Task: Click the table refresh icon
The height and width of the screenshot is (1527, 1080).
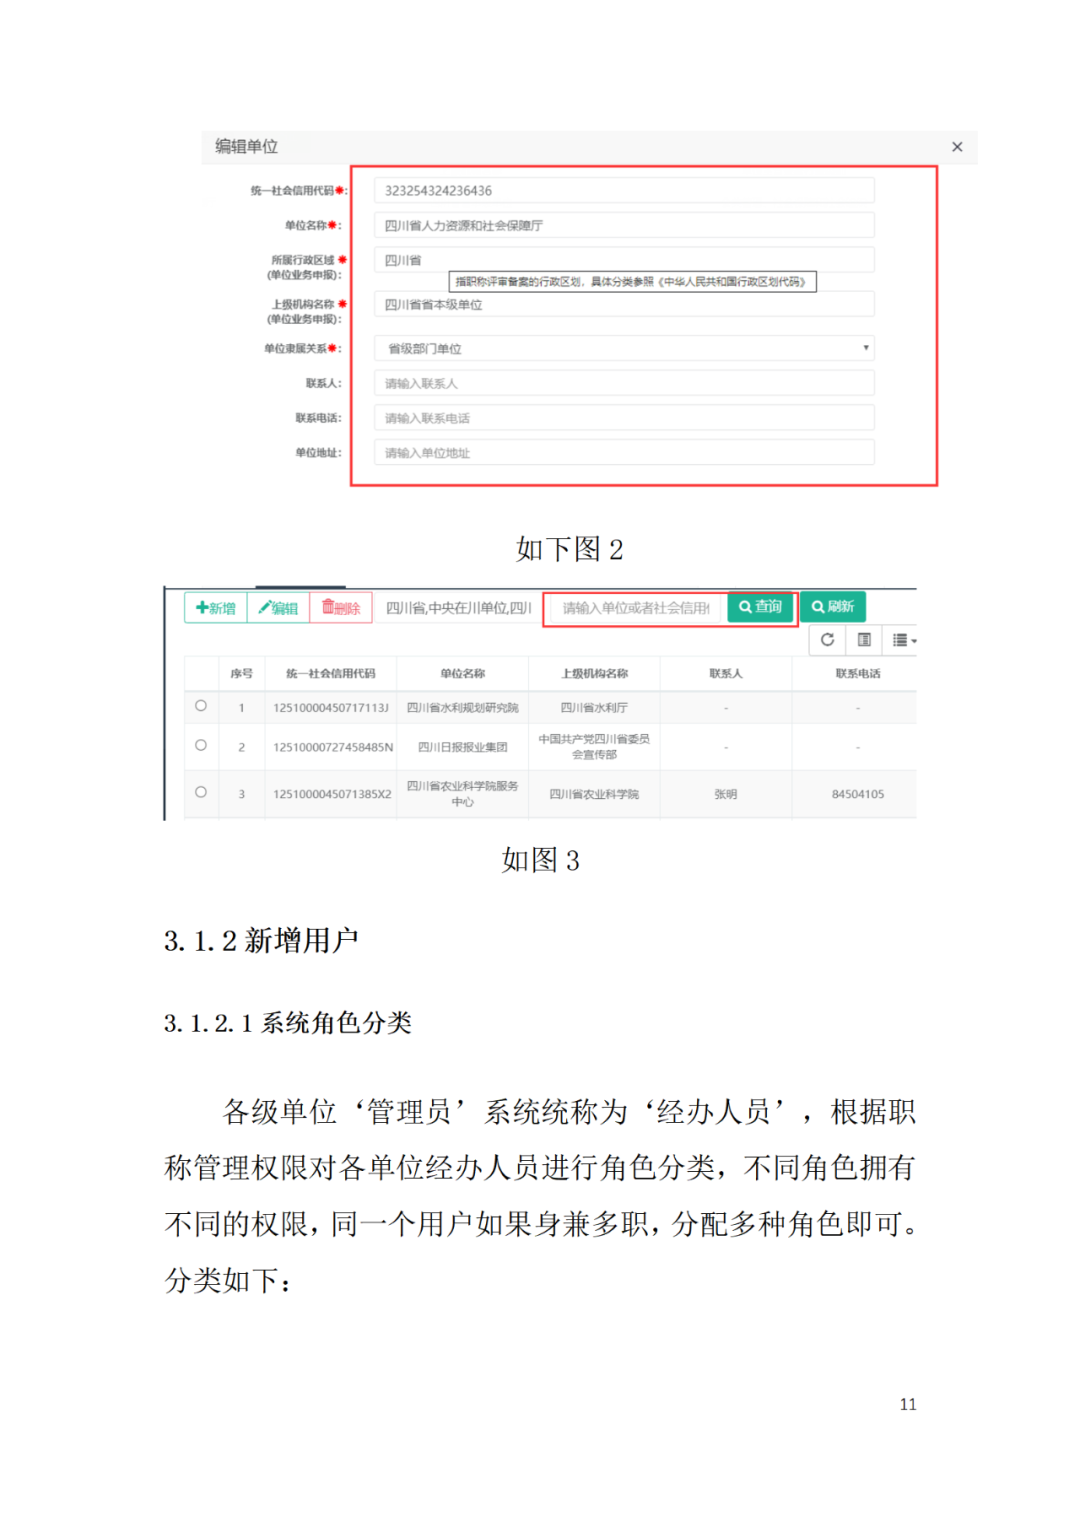Action: pyautogui.click(x=827, y=640)
